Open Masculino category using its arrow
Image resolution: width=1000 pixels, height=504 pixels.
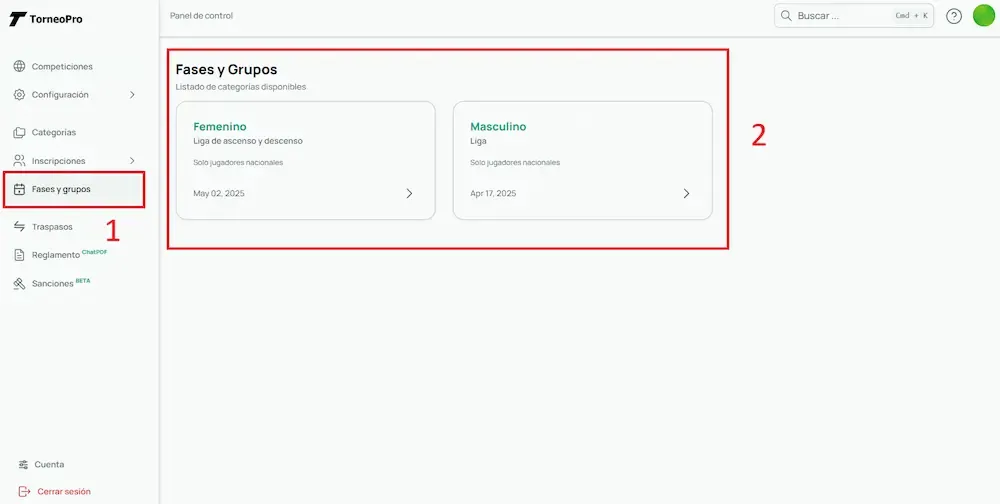[686, 194]
